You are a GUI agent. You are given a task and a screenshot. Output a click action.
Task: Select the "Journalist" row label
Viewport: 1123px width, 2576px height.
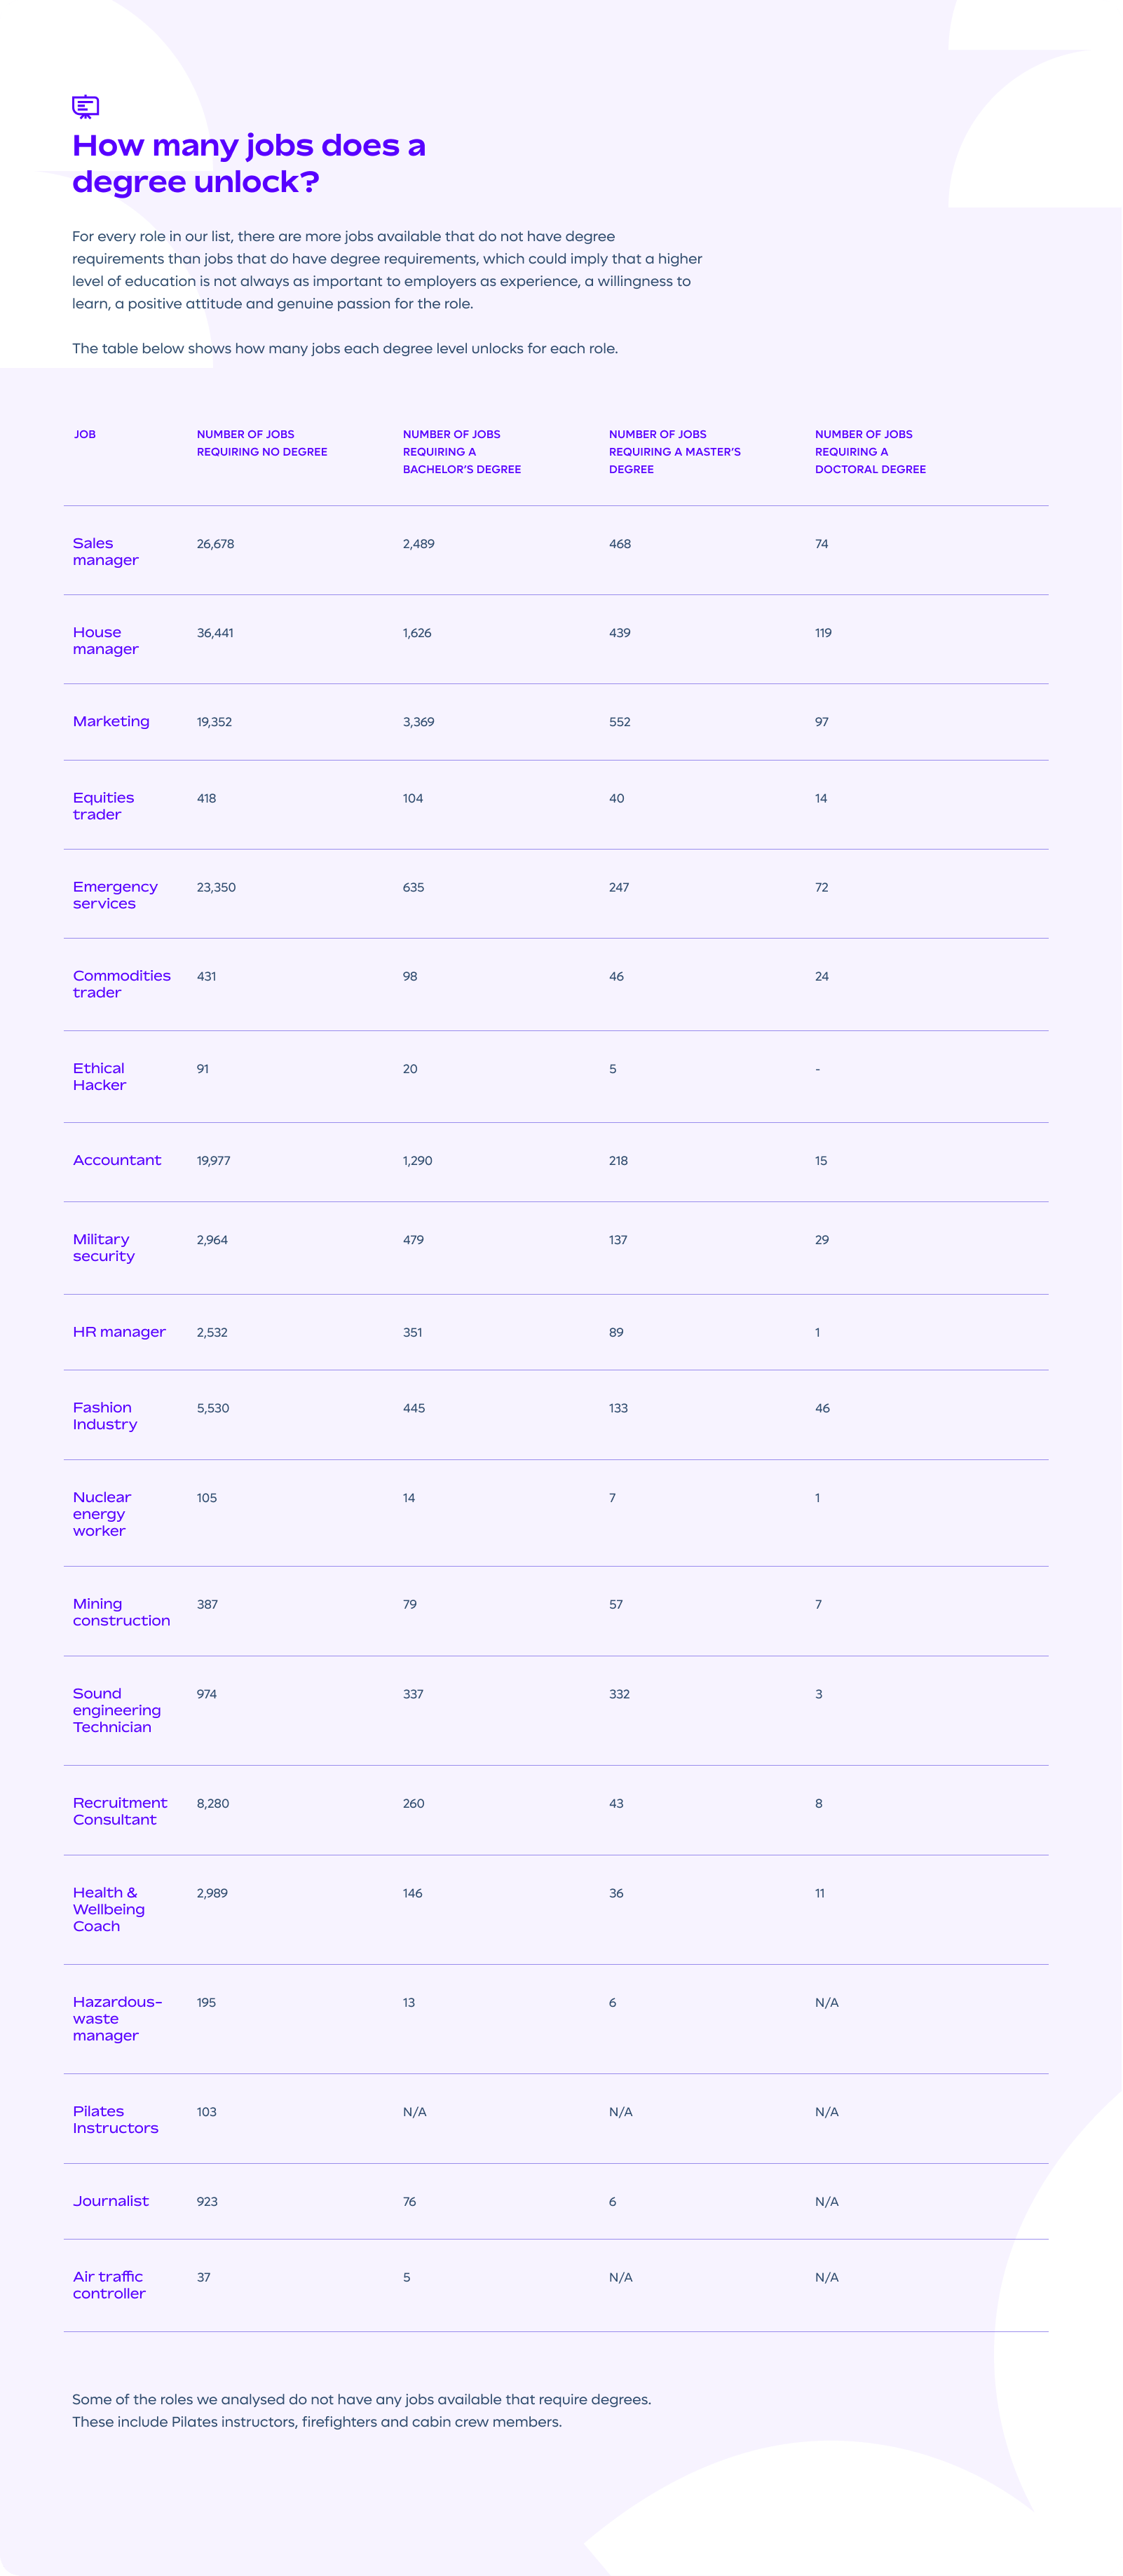click(x=110, y=2201)
